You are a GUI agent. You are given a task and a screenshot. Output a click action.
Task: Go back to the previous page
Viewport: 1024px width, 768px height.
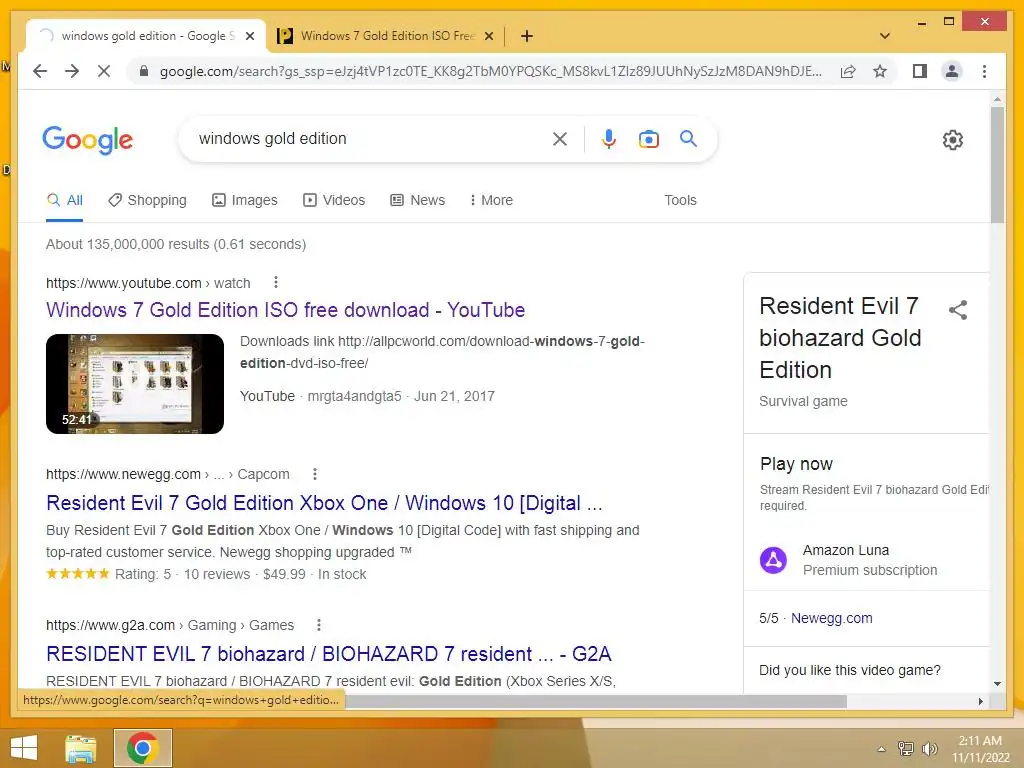(x=40, y=71)
